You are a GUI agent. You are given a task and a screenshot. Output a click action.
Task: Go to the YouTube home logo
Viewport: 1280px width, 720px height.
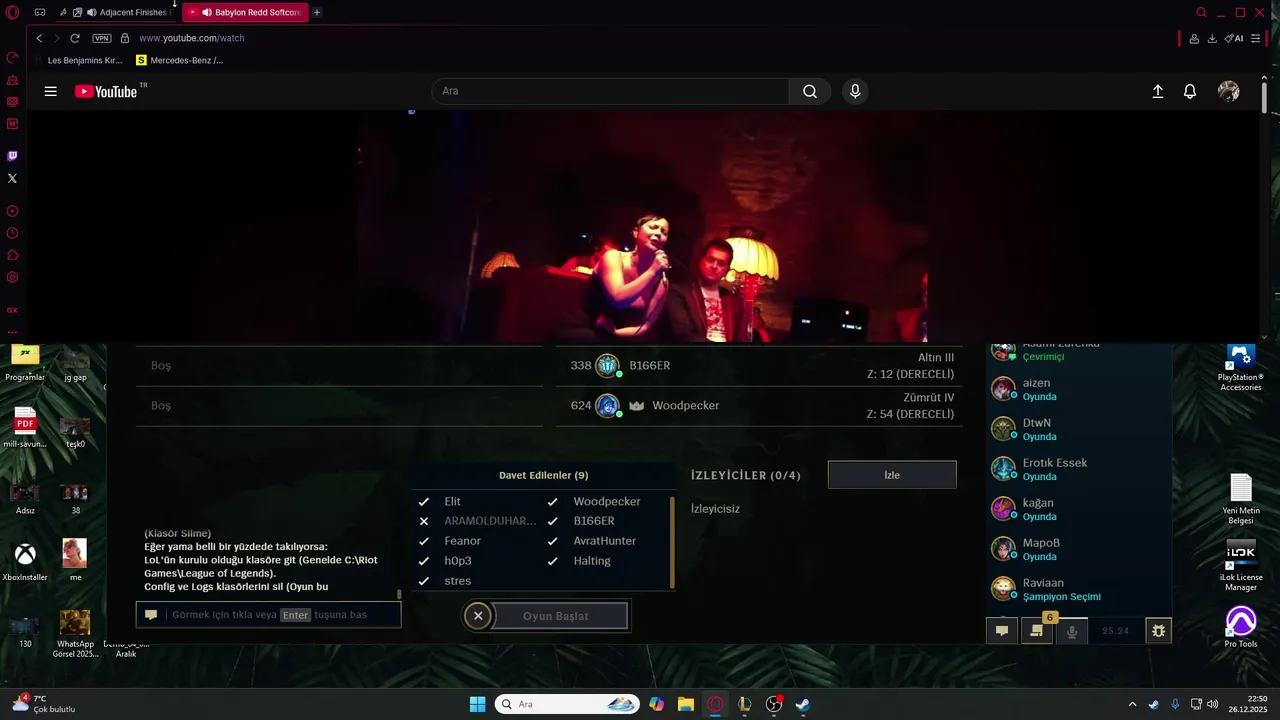tap(106, 91)
